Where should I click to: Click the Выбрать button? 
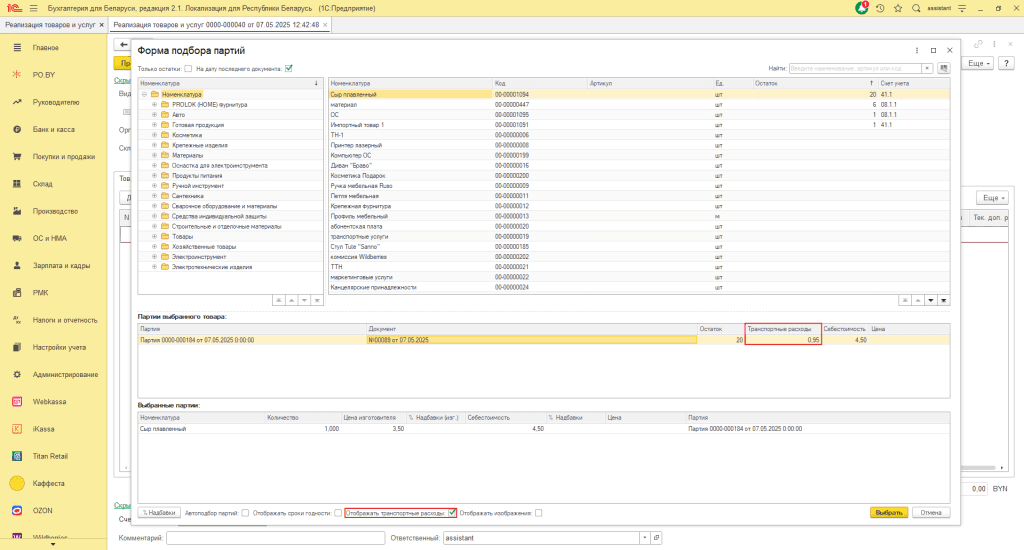click(x=889, y=513)
